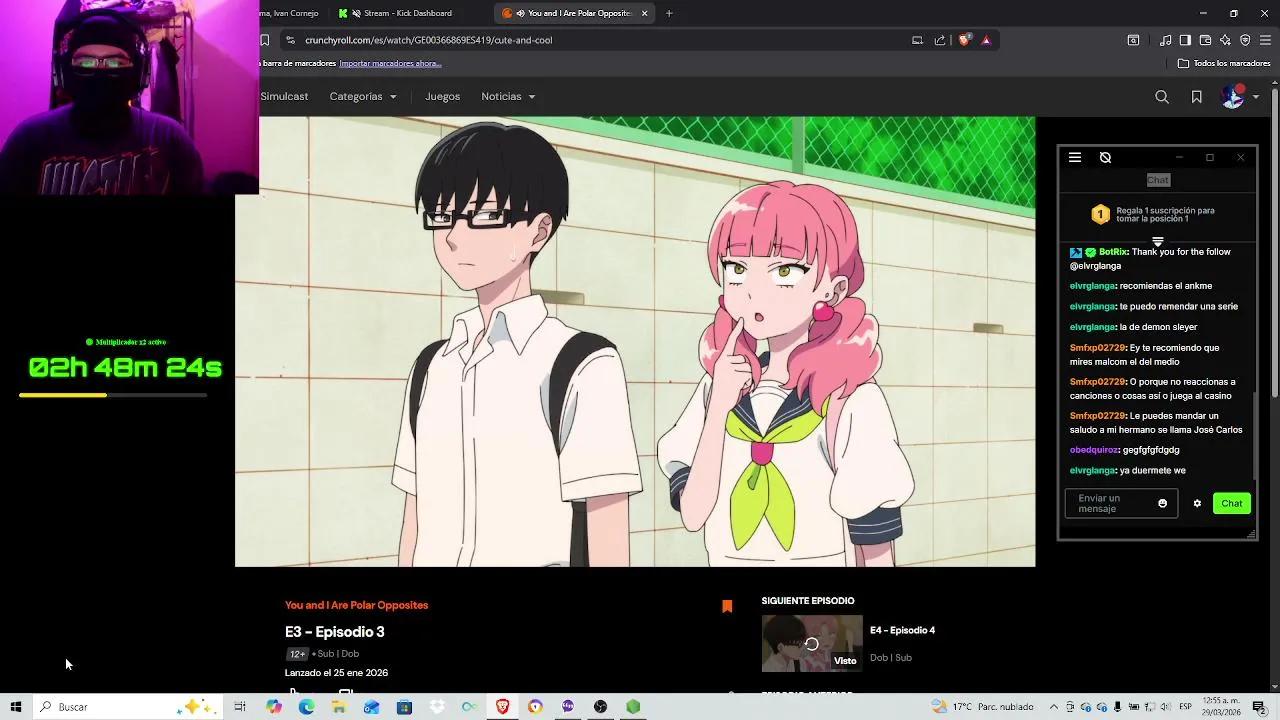Open the Brave Wallet icon

coord(1205,40)
